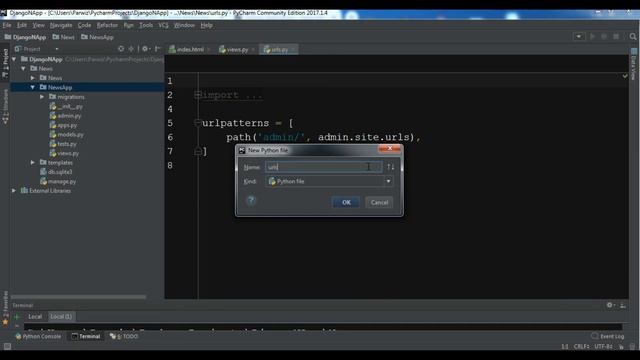Open the Project panel settings gear
Image resolution: width=640 pixels, height=360 pixels.
[x=145, y=49]
